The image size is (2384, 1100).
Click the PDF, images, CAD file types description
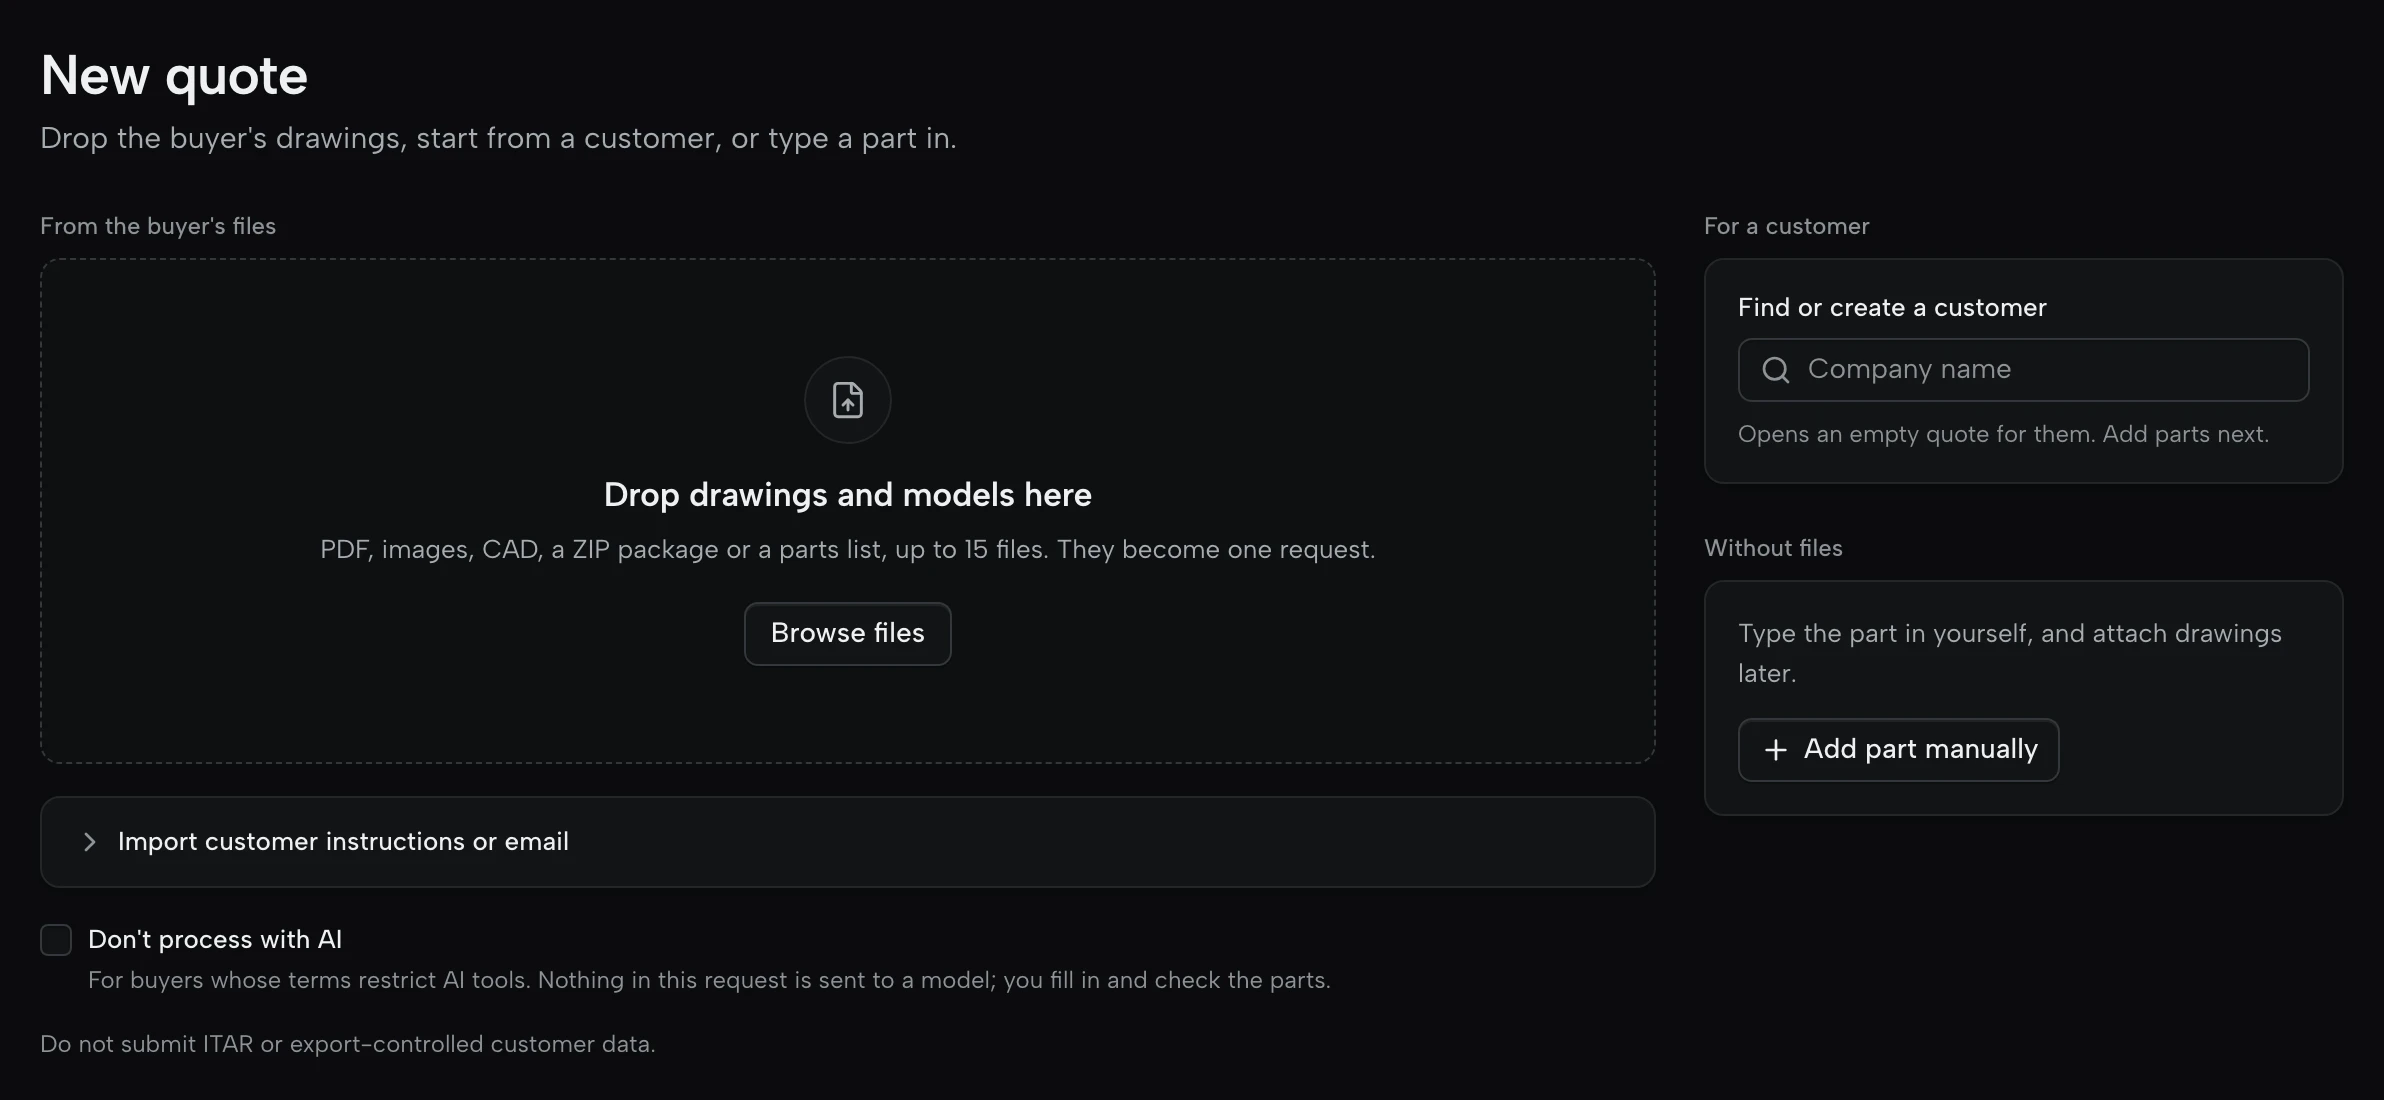847,550
